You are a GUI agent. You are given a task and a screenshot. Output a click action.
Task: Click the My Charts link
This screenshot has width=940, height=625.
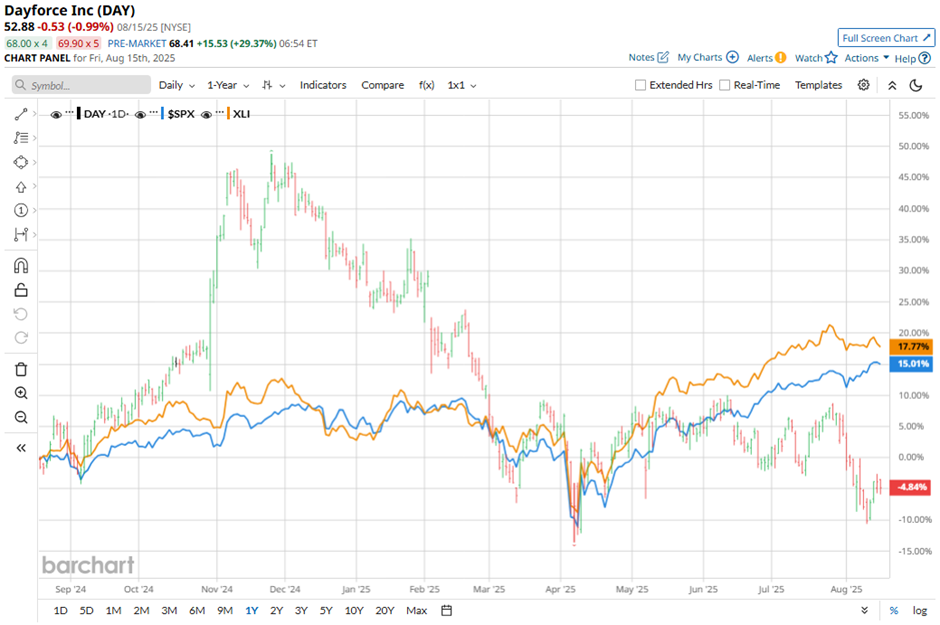[700, 58]
